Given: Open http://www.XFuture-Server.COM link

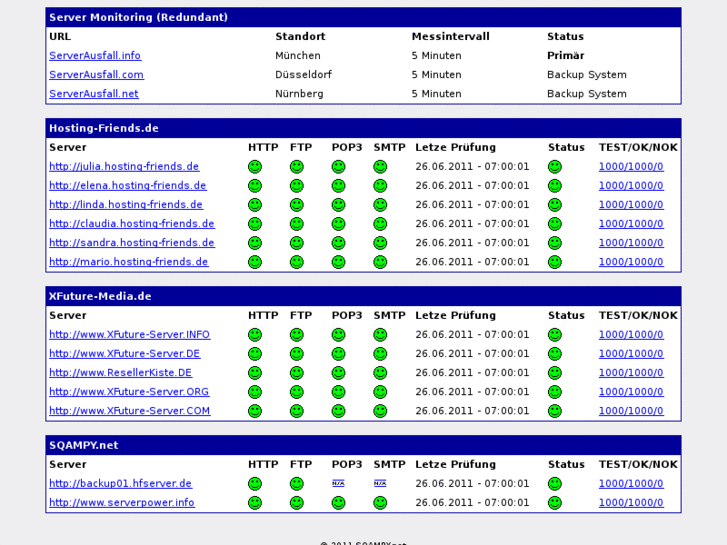Looking at the screenshot, I should click(x=129, y=410).
